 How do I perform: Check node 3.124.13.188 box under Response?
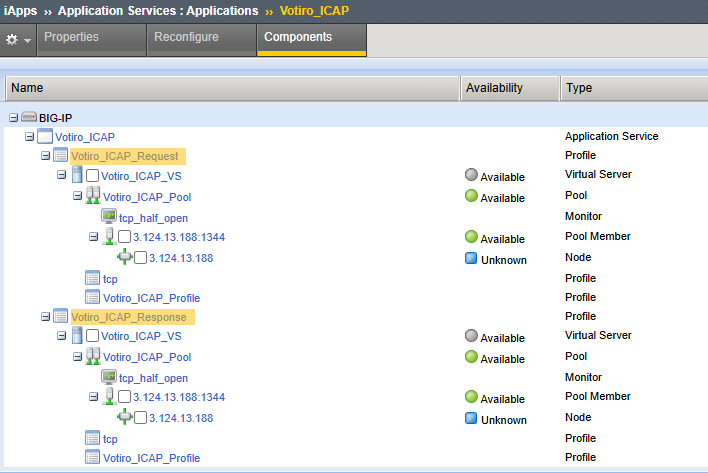[140, 417]
